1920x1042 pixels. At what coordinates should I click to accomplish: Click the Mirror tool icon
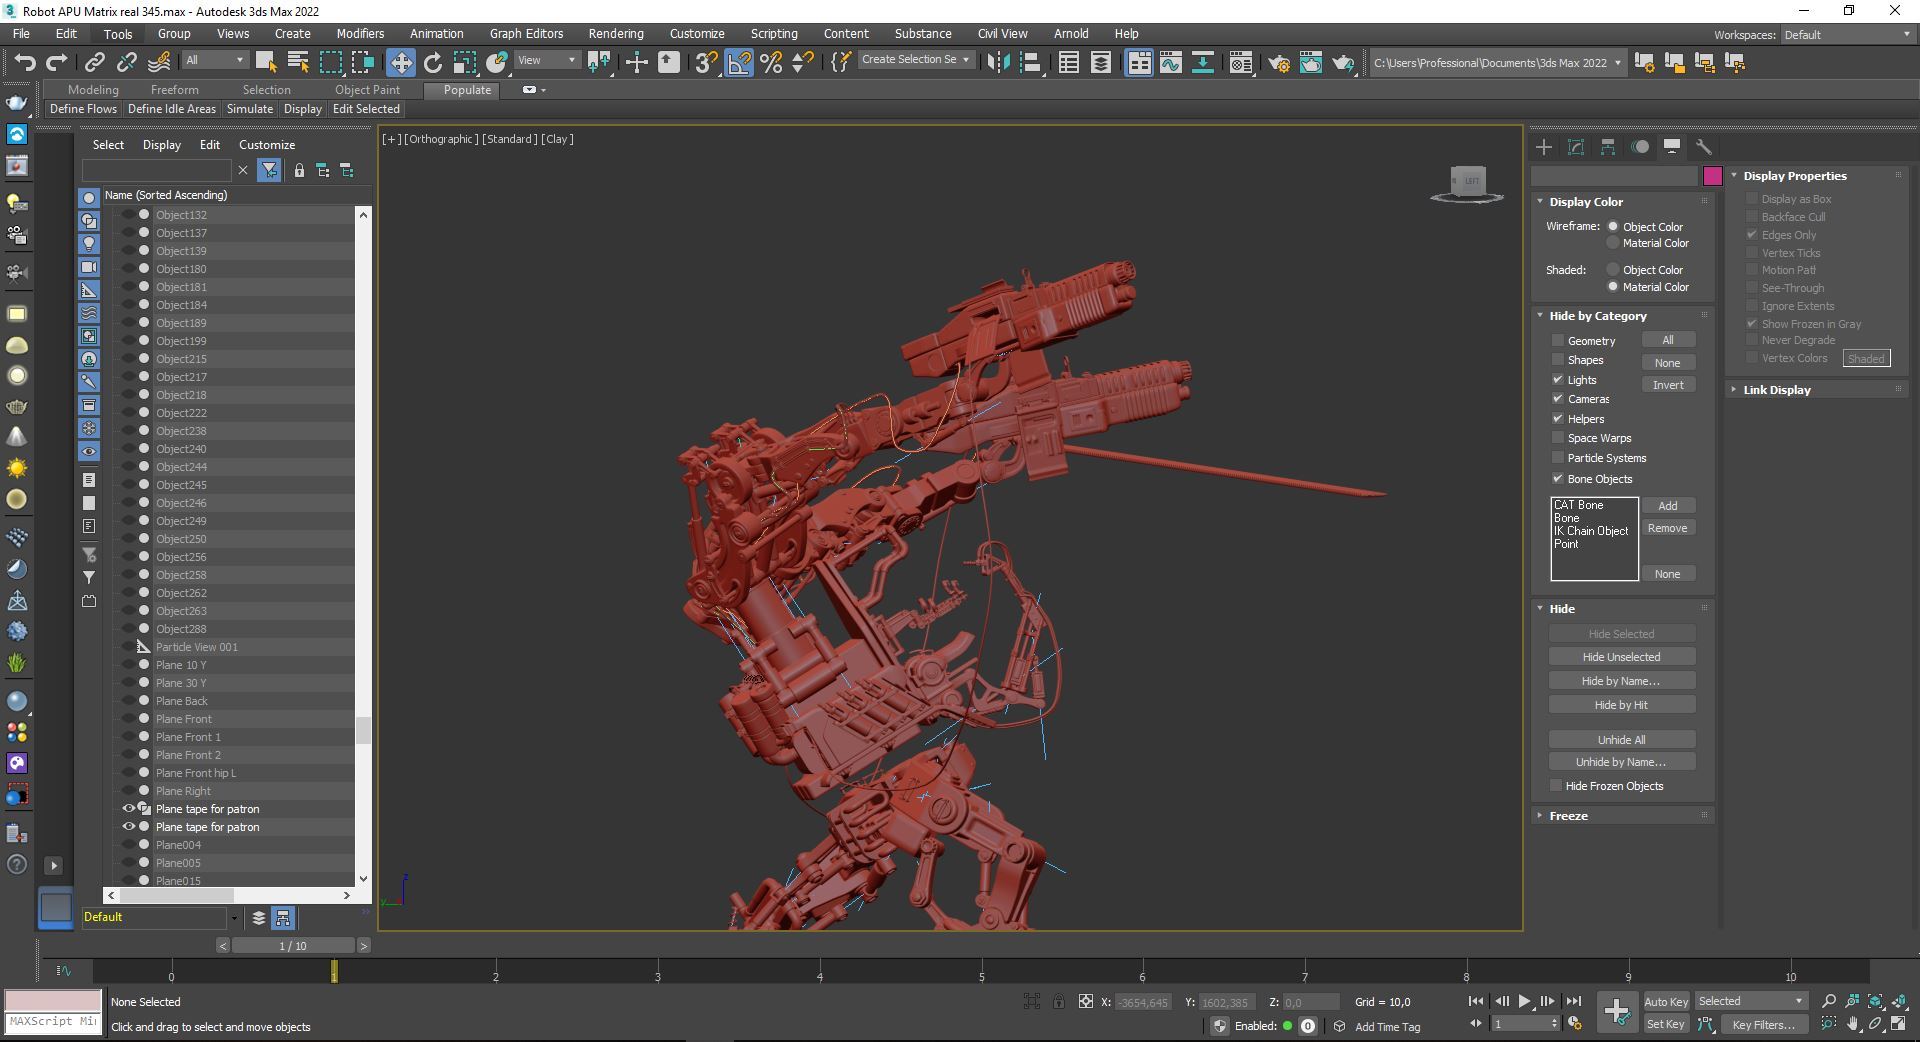coord(998,63)
